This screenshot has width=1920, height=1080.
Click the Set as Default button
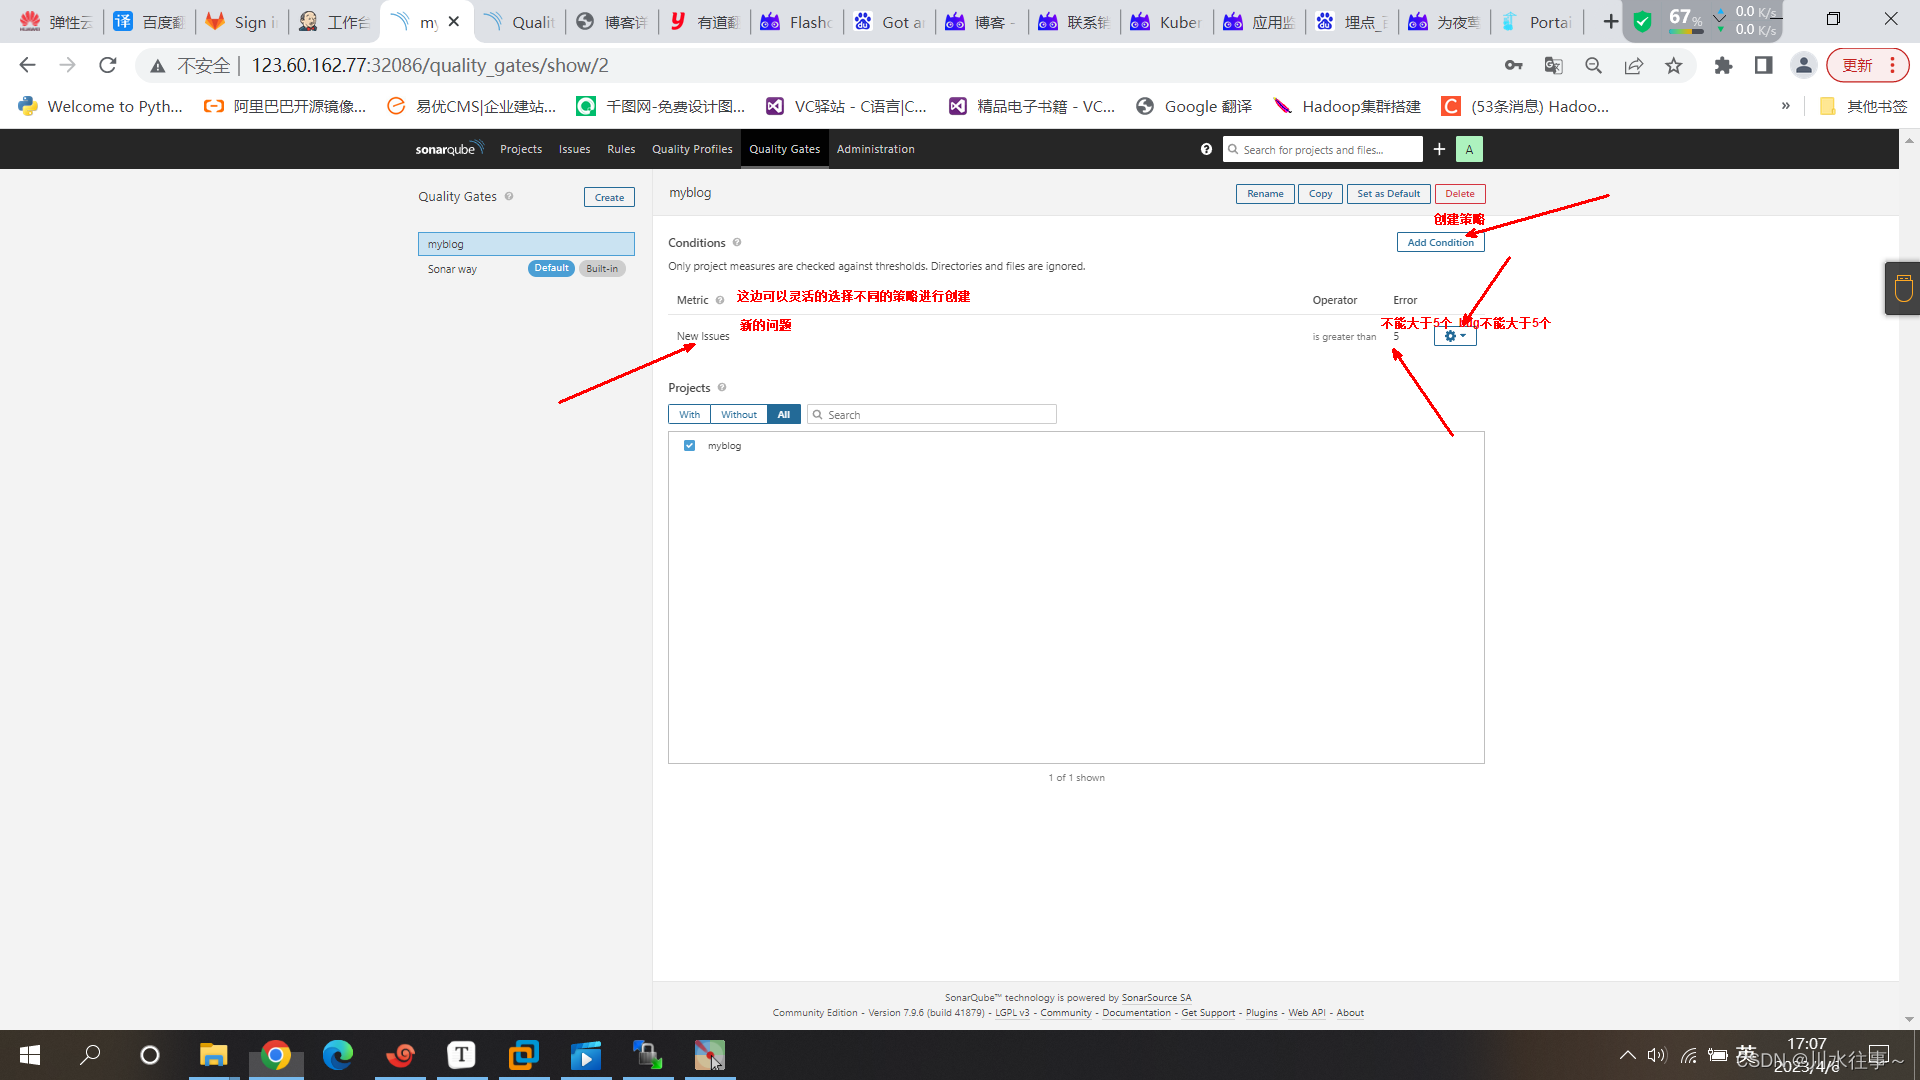1388,194
